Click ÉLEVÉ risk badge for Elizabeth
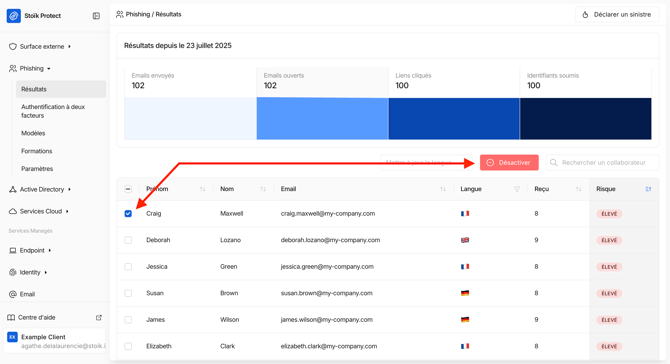The width and height of the screenshot is (670, 364). (x=609, y=346)
